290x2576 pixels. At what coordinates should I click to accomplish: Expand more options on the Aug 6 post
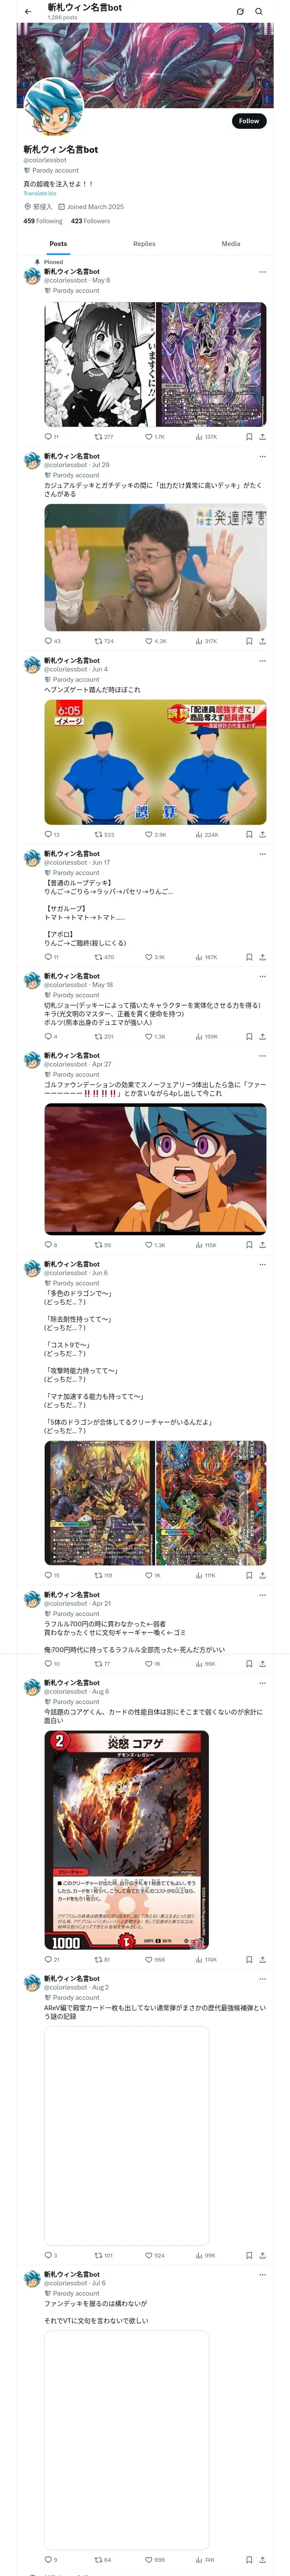click(x=263, y=1683)
